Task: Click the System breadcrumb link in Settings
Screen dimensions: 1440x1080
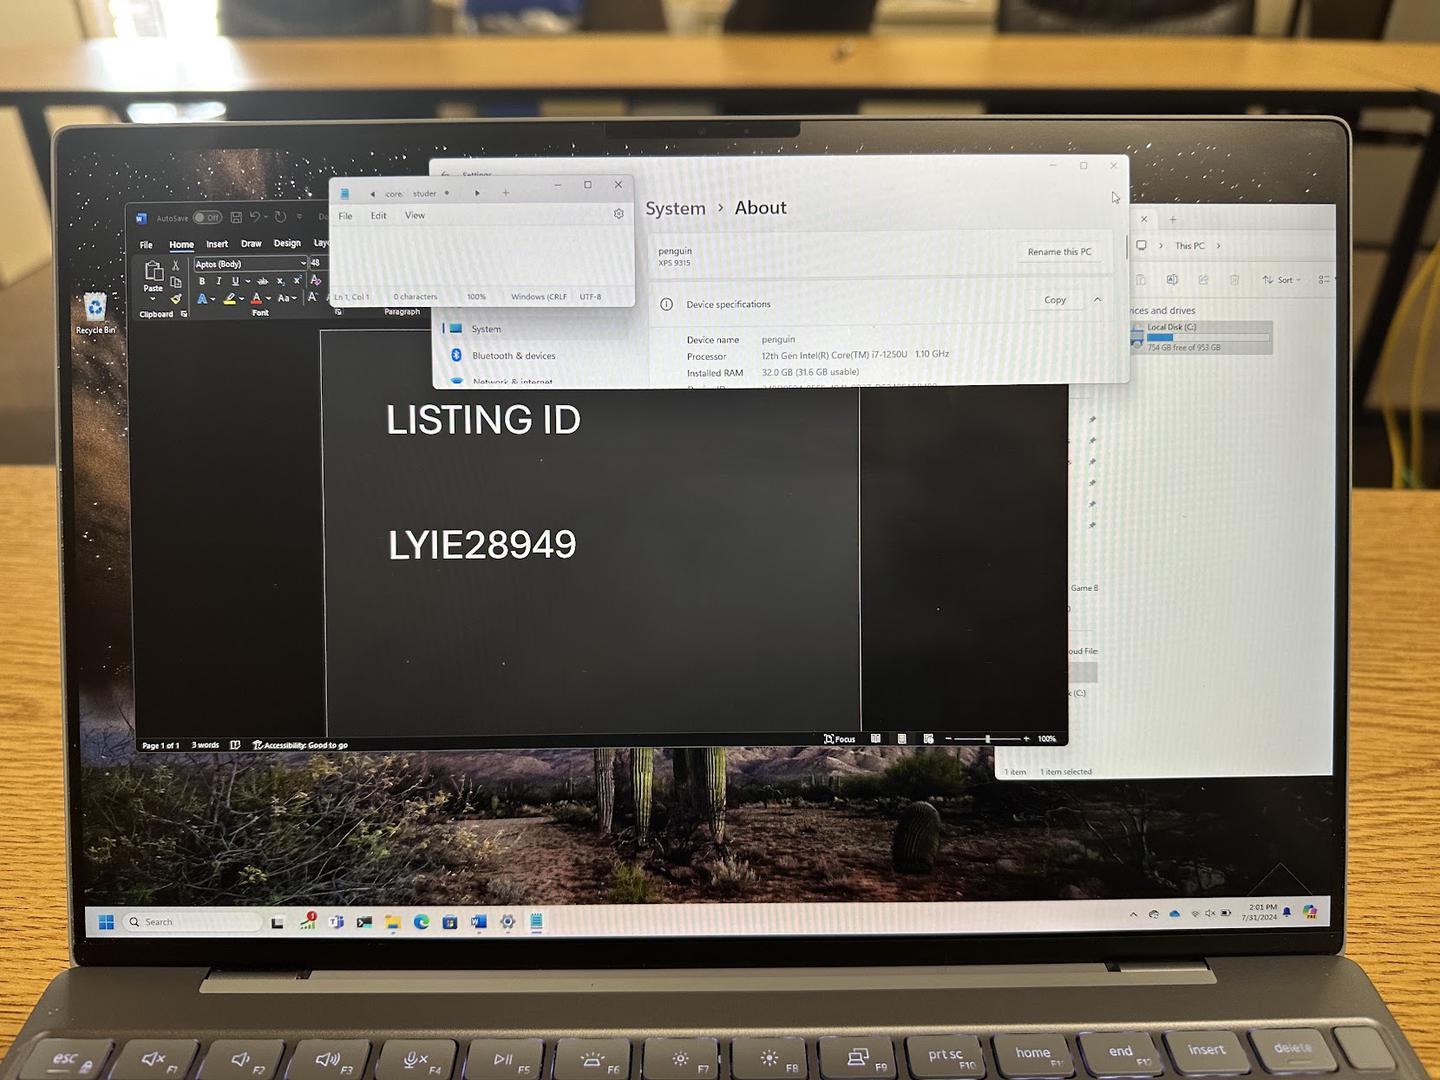Action: click(x=675, y=208)
